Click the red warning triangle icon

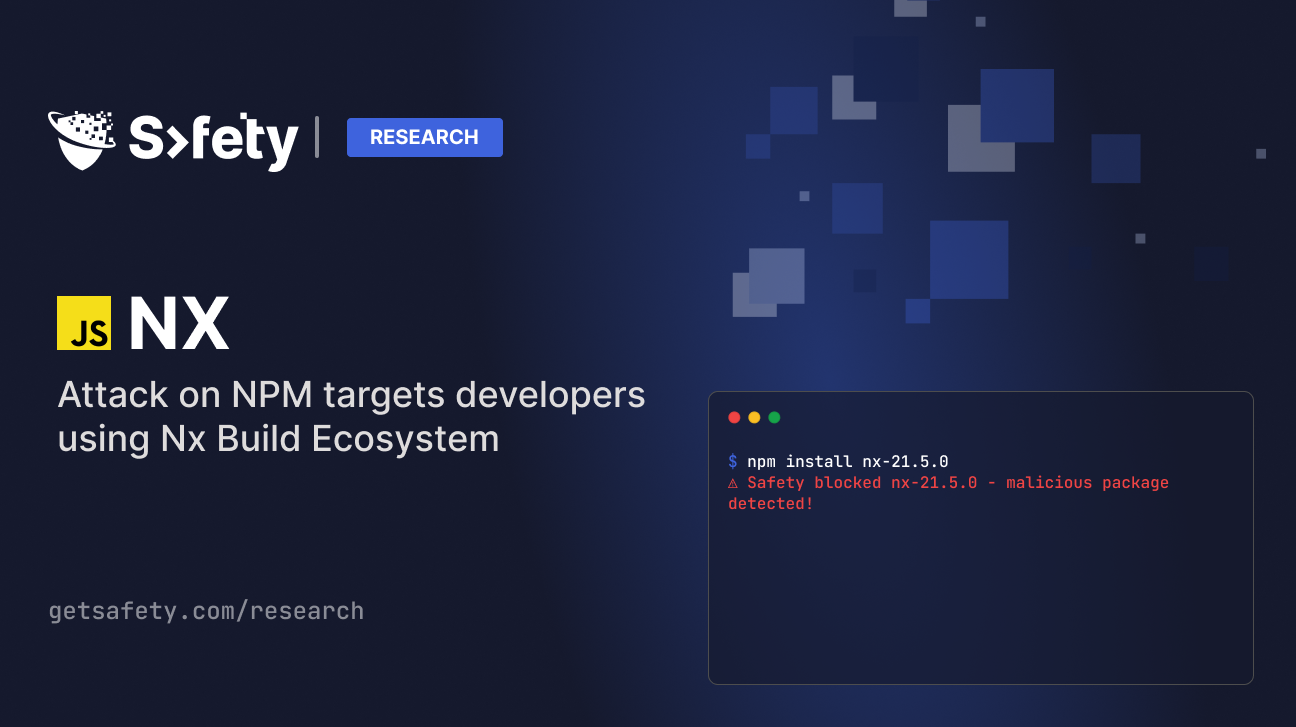click(x=733, y=483)
